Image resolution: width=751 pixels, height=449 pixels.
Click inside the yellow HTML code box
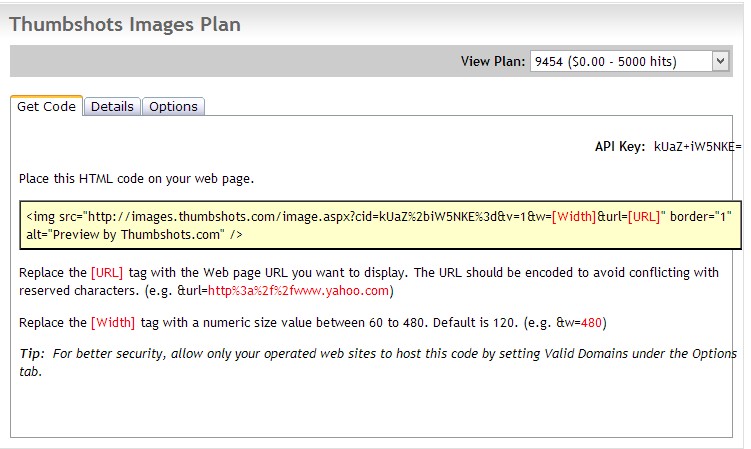click(380, 226)
